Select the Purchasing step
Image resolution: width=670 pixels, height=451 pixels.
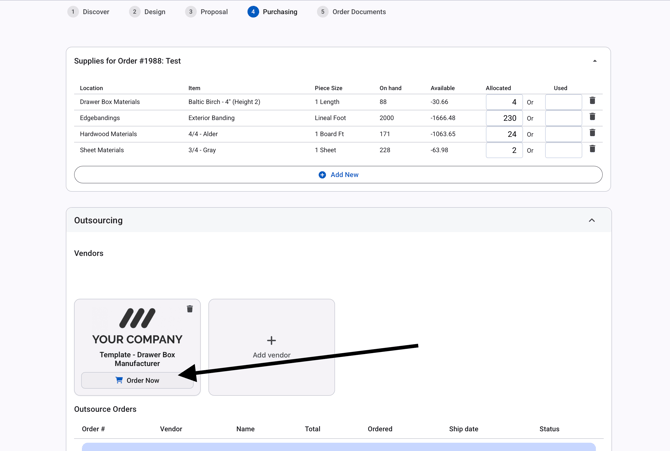tap(273, 12)
